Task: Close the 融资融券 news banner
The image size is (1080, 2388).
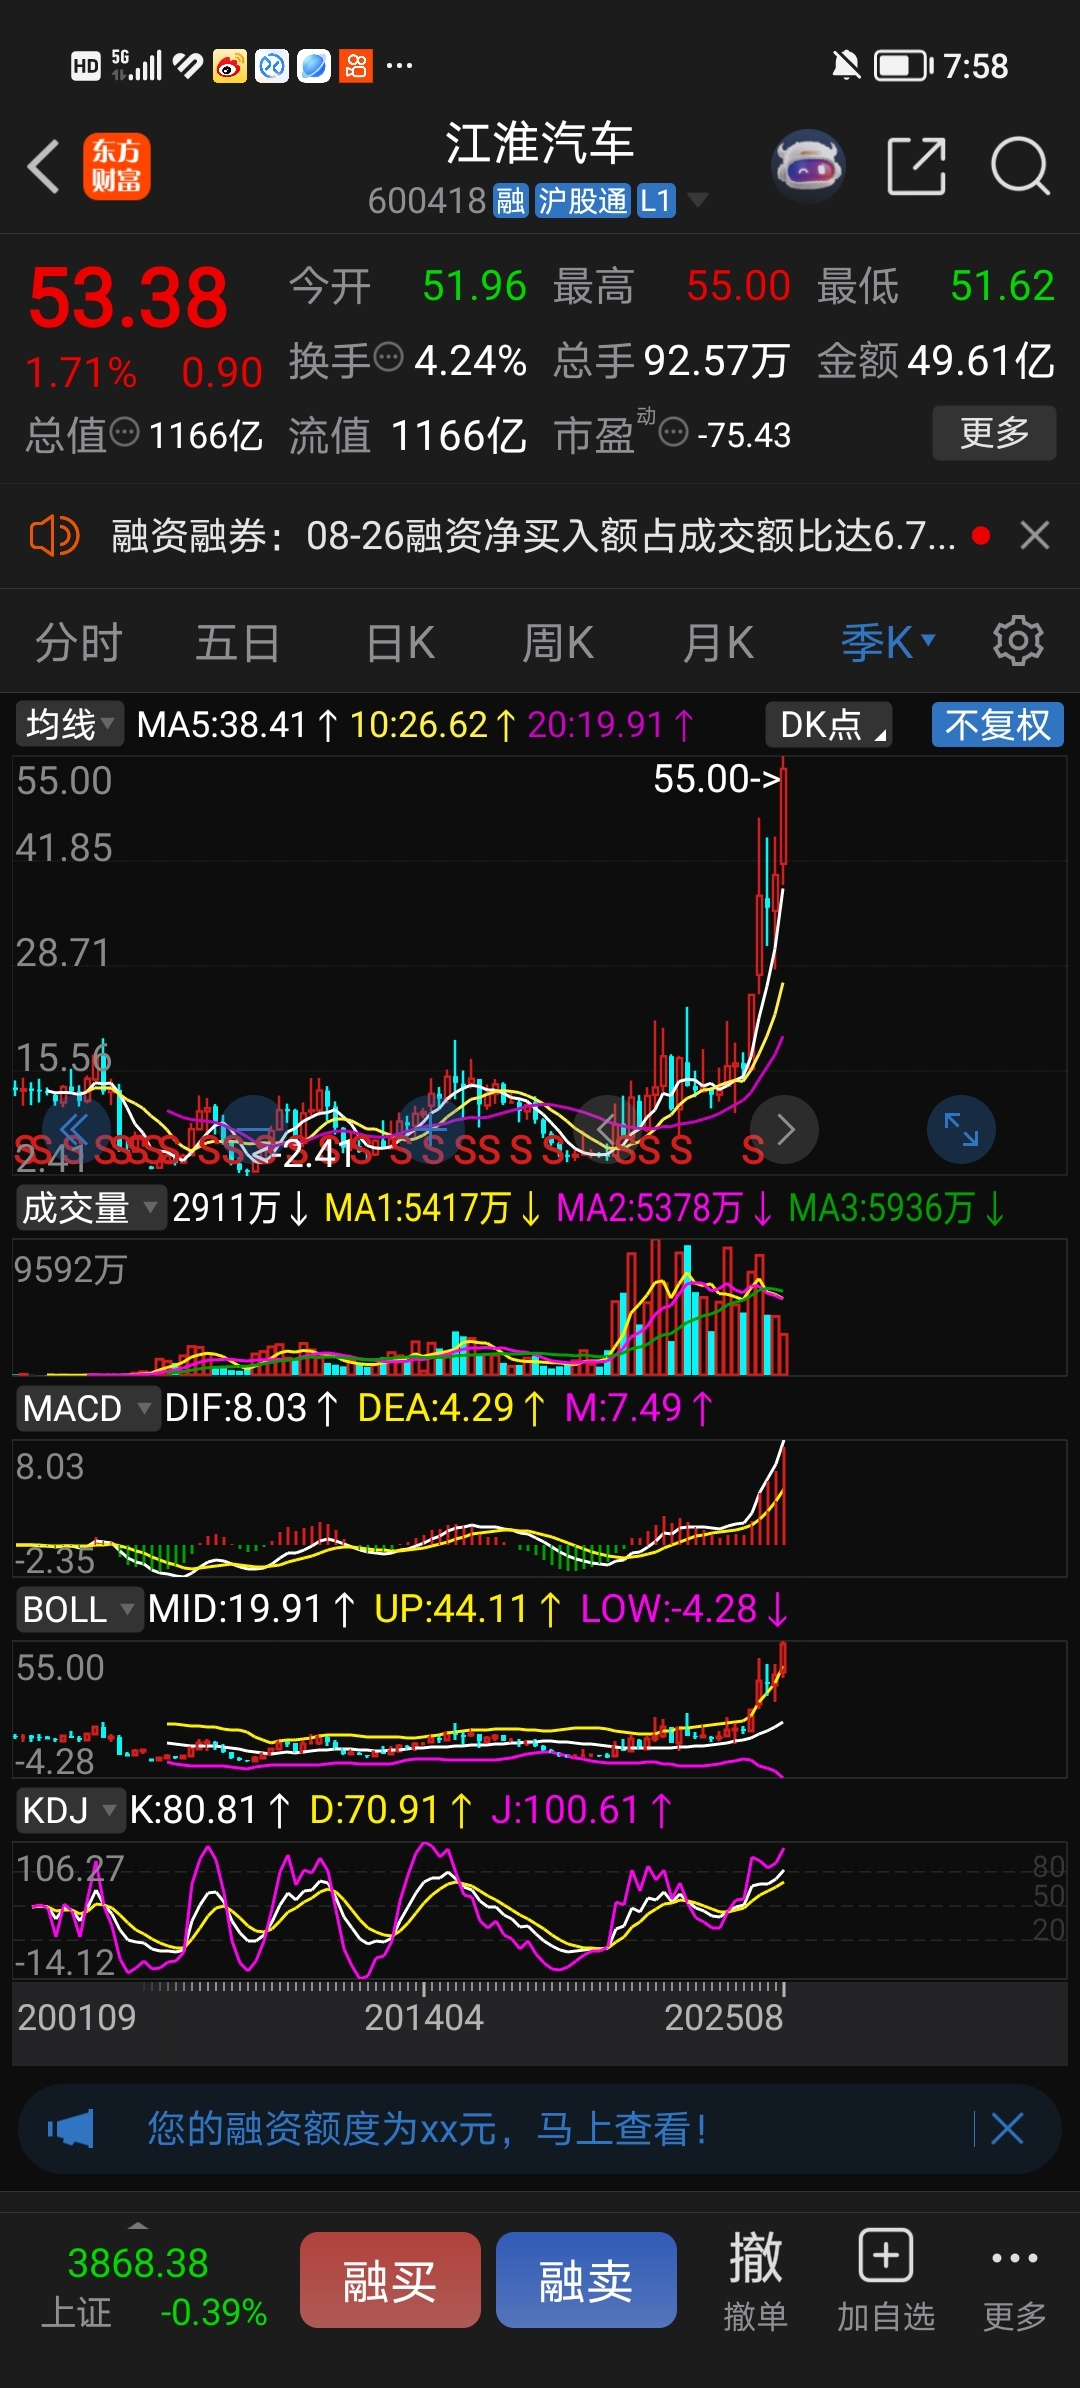Action: point(1035,536)
